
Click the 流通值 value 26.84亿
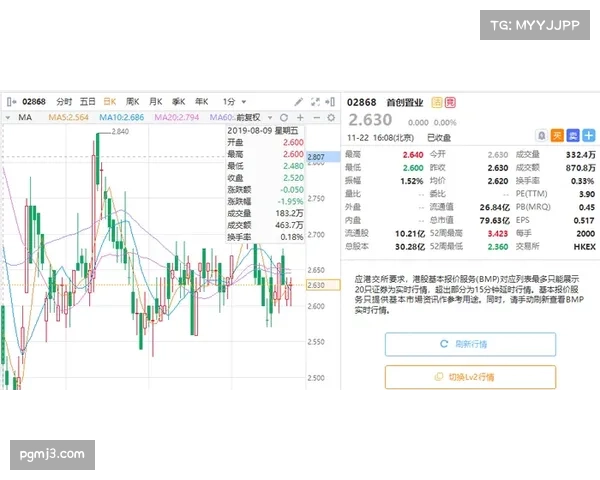(495, 207)
